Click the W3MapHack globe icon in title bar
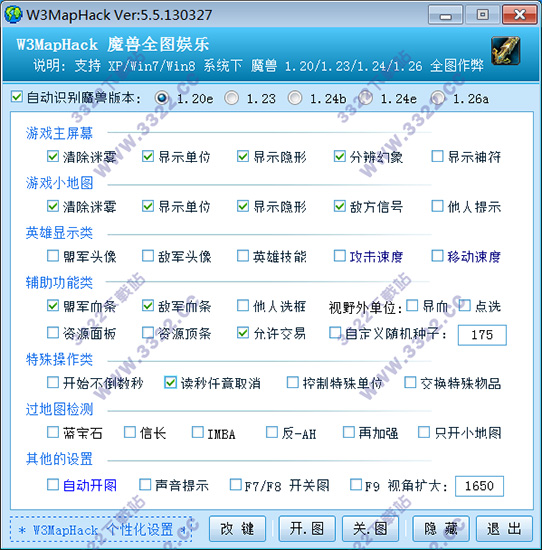This screenshot has width=542, height=550. (x=13, y=14)
